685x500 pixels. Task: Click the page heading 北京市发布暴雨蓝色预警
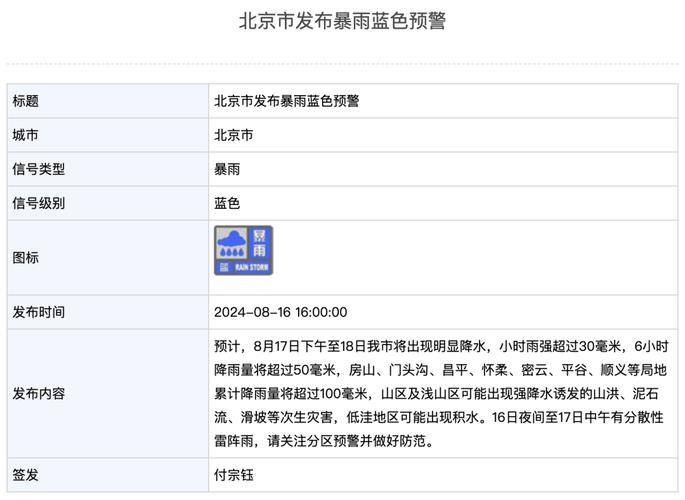[342, 21]
